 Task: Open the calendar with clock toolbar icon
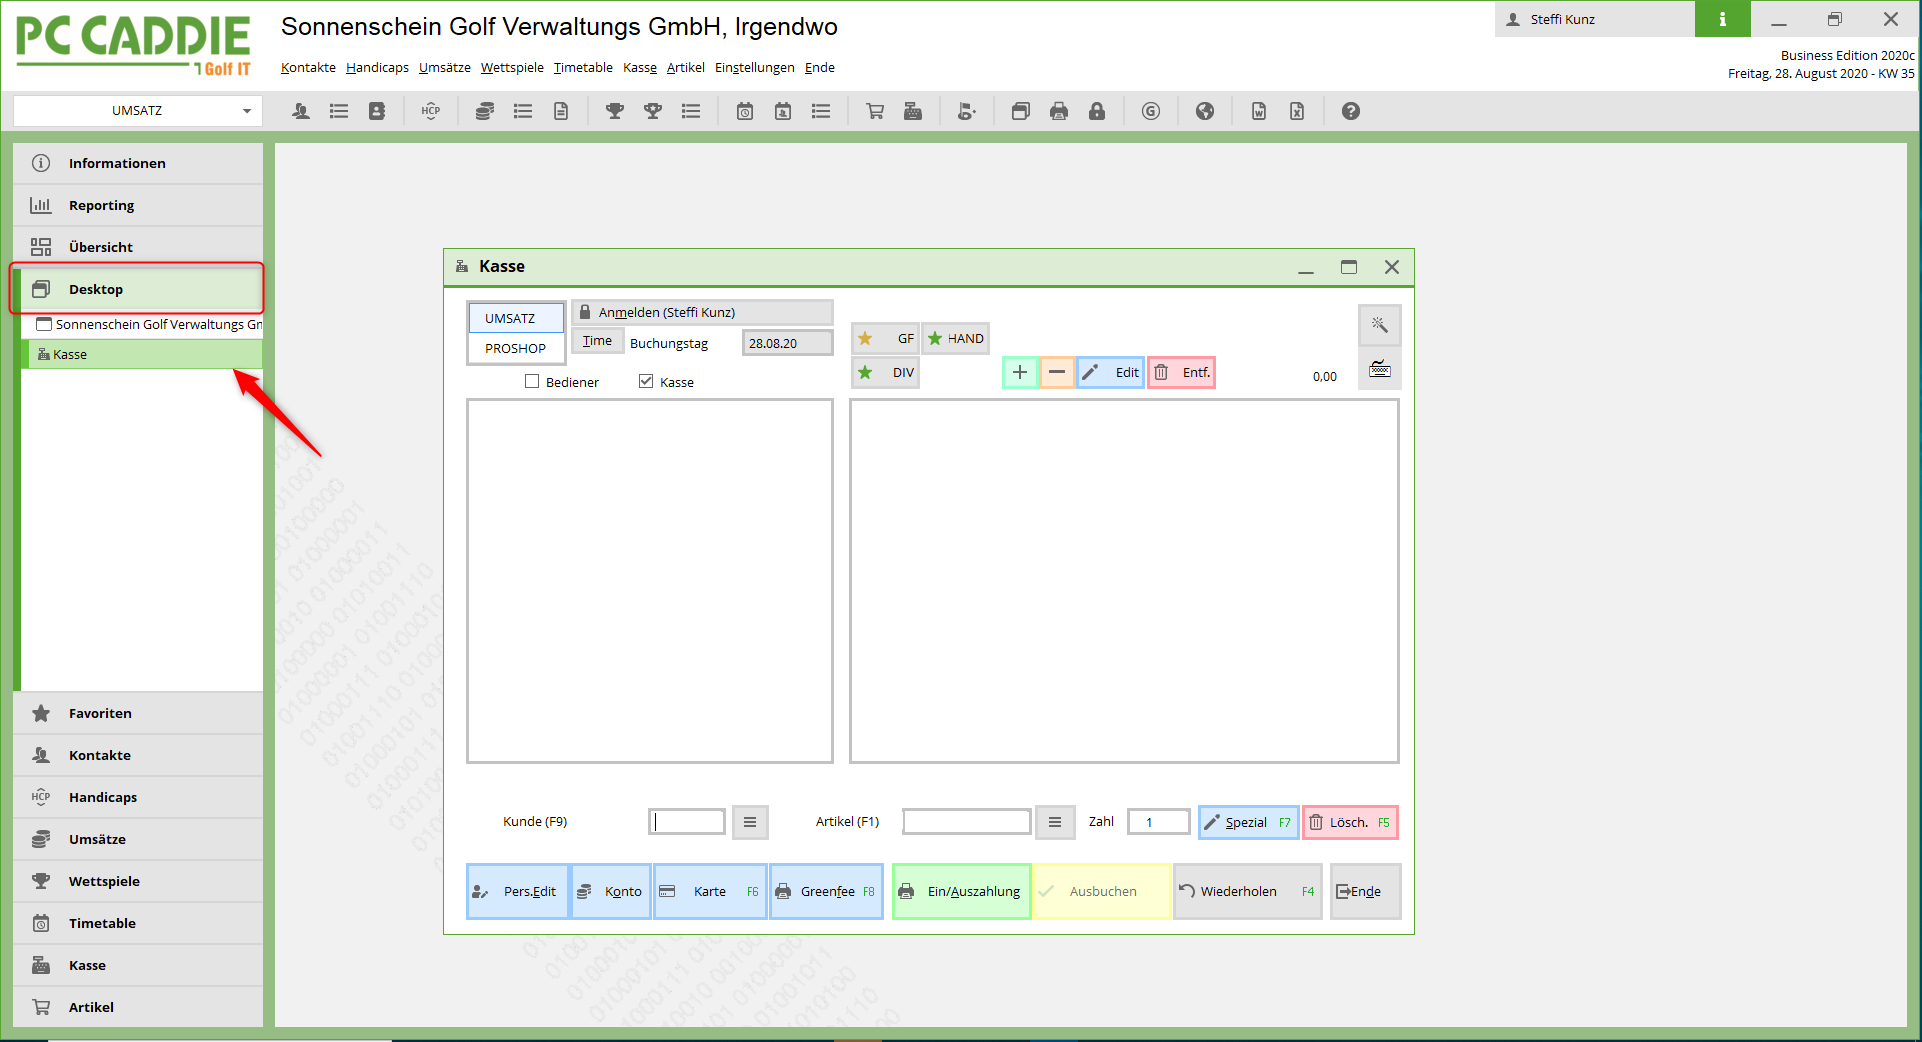745,111
